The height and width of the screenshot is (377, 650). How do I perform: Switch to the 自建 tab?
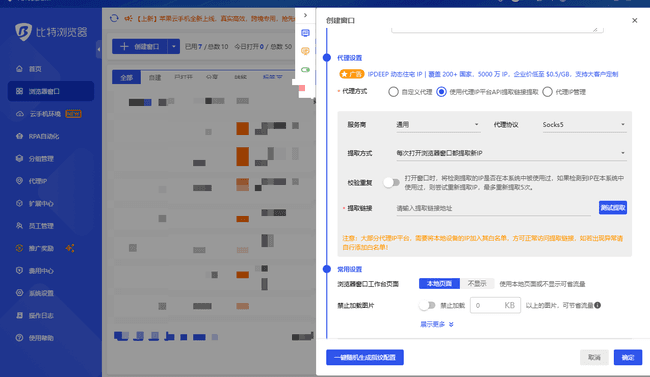pos(155,78)
